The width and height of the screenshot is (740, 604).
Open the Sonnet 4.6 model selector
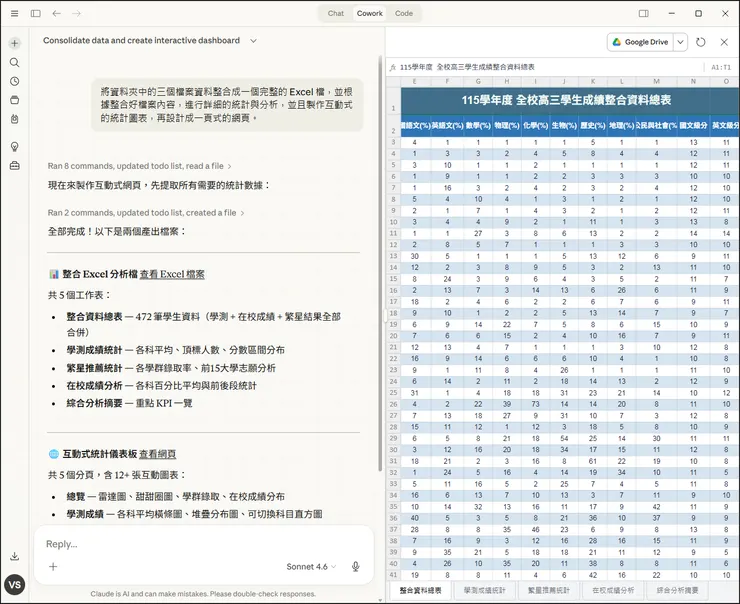311,567
